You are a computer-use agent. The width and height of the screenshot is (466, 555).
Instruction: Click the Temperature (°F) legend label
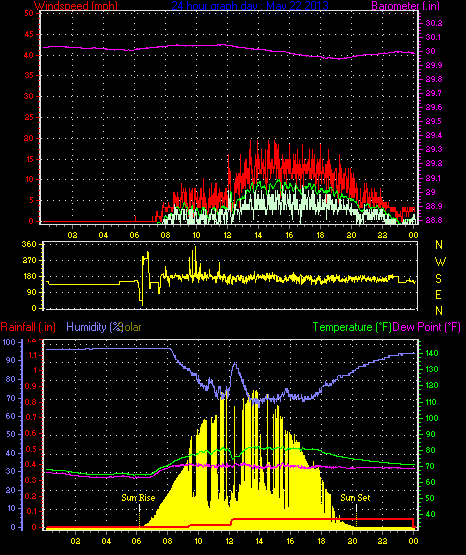pos(352,327)
